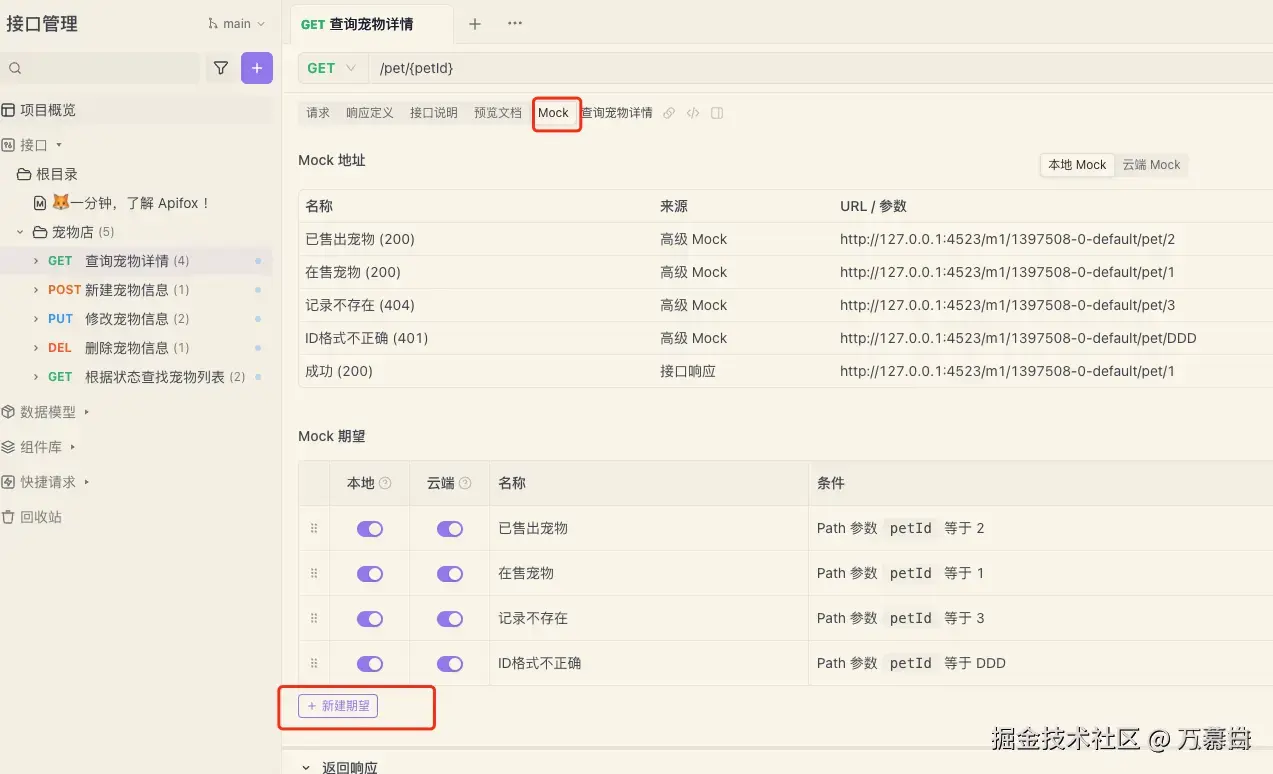
Task: Click the 数据模型 cube icon
Action: [x=8, y=412]
